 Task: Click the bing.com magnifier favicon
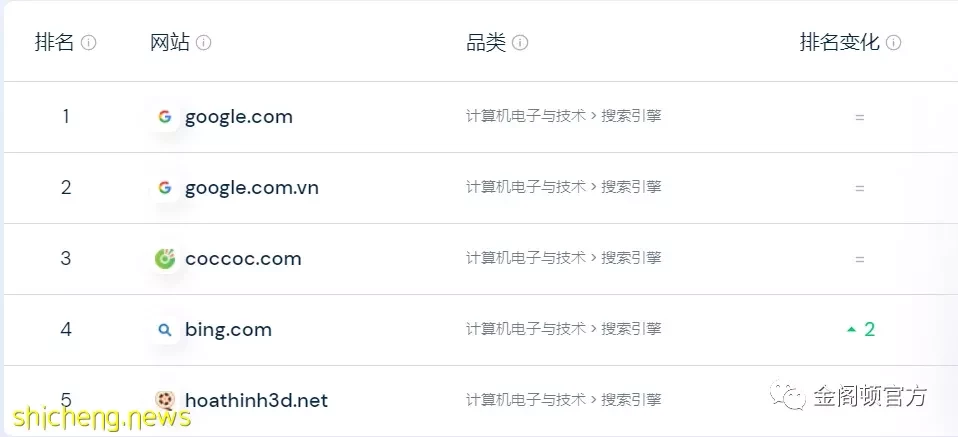[x=165, y=329]
